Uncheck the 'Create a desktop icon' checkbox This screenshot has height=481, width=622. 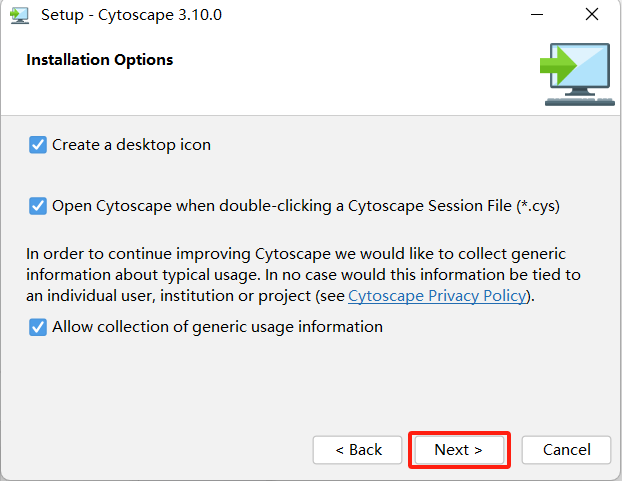pos(38,145)
